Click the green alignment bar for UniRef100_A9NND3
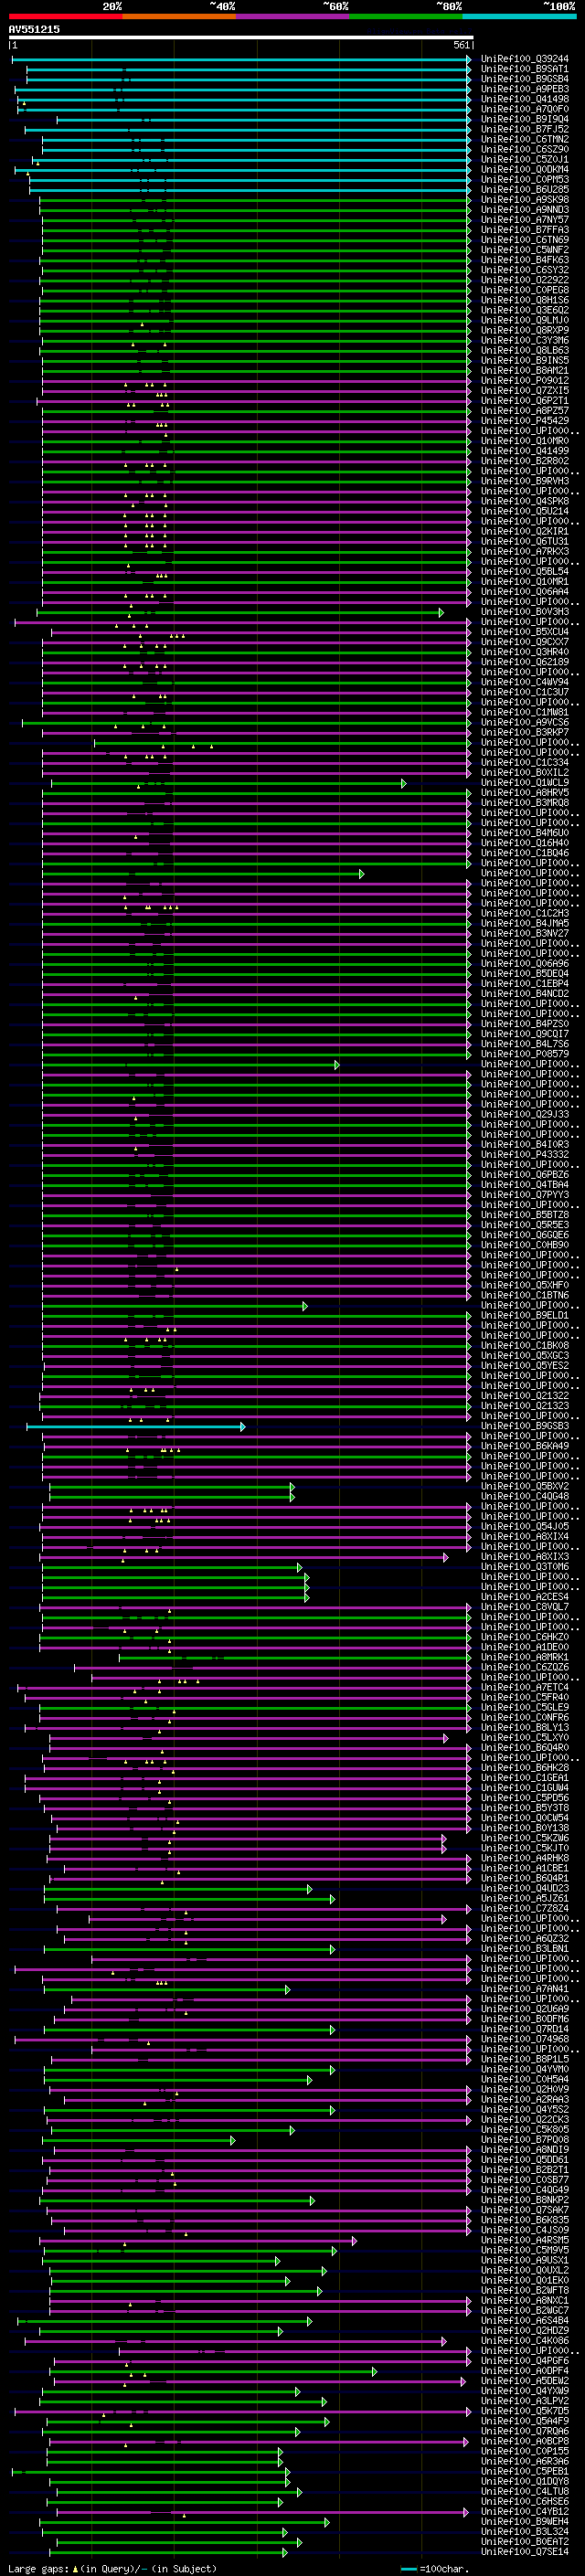Screen dimensions: 585x2576 (x=256, y=210)
